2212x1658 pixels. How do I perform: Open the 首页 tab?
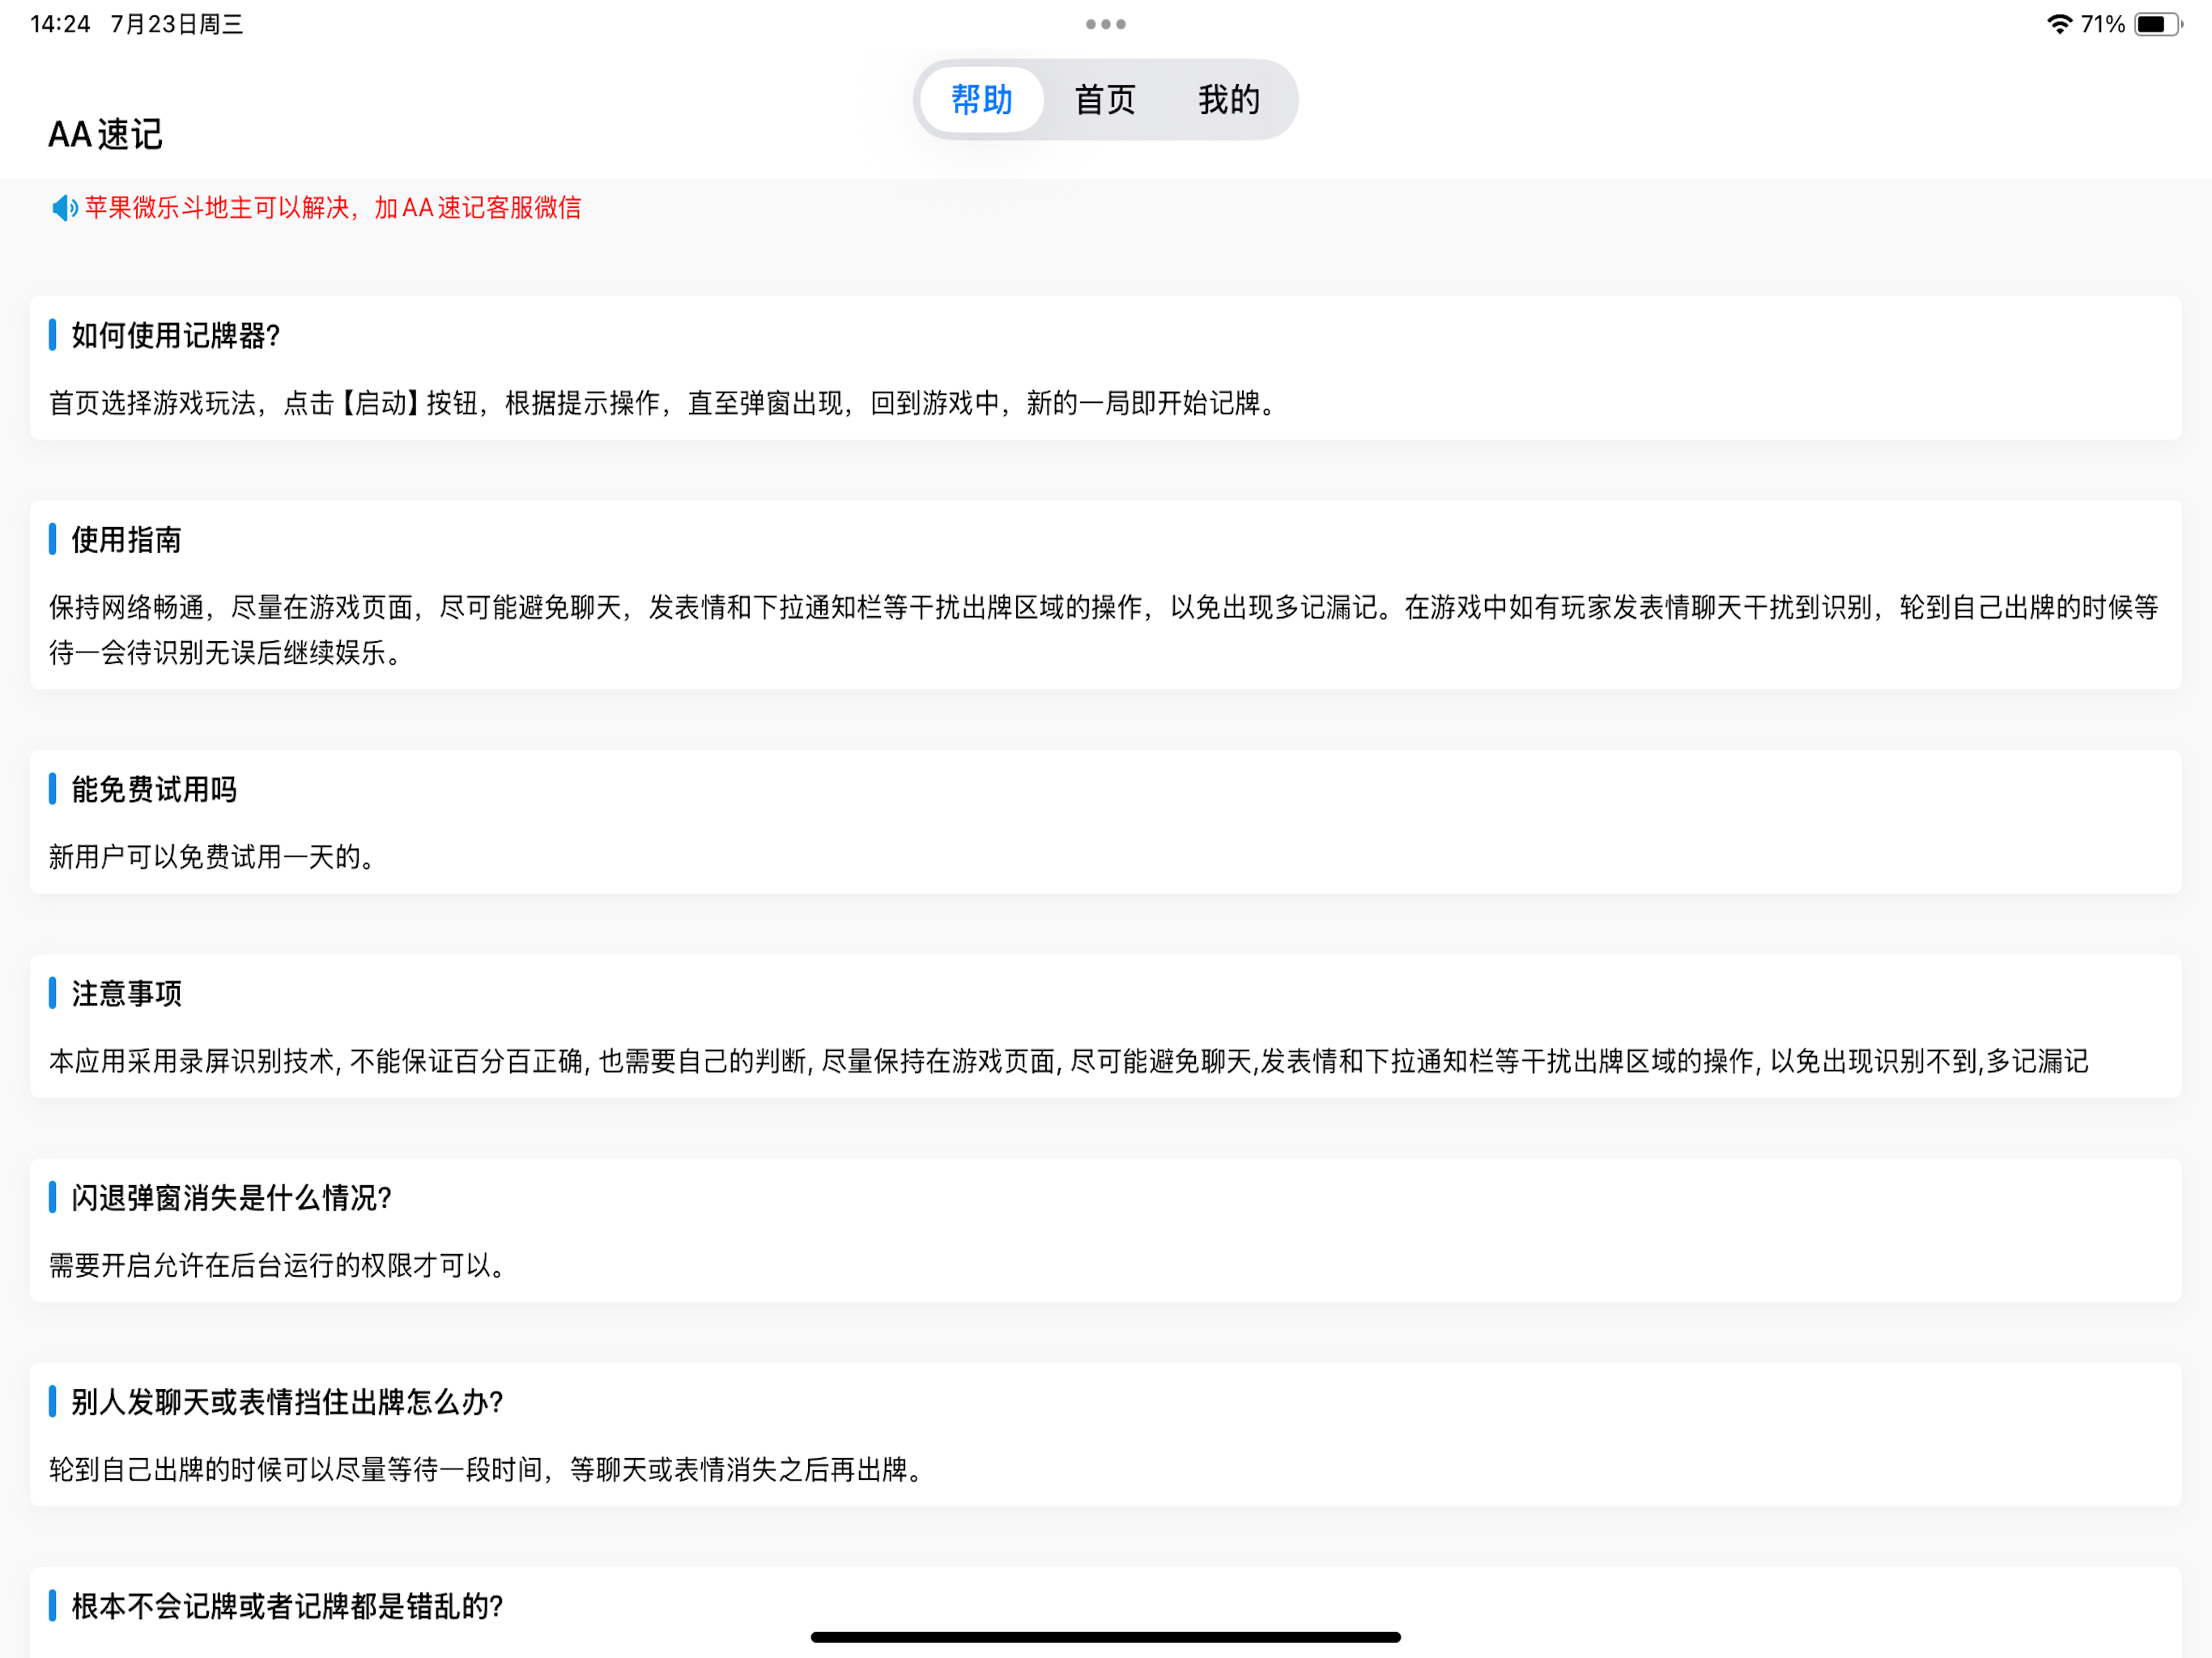1105,100
